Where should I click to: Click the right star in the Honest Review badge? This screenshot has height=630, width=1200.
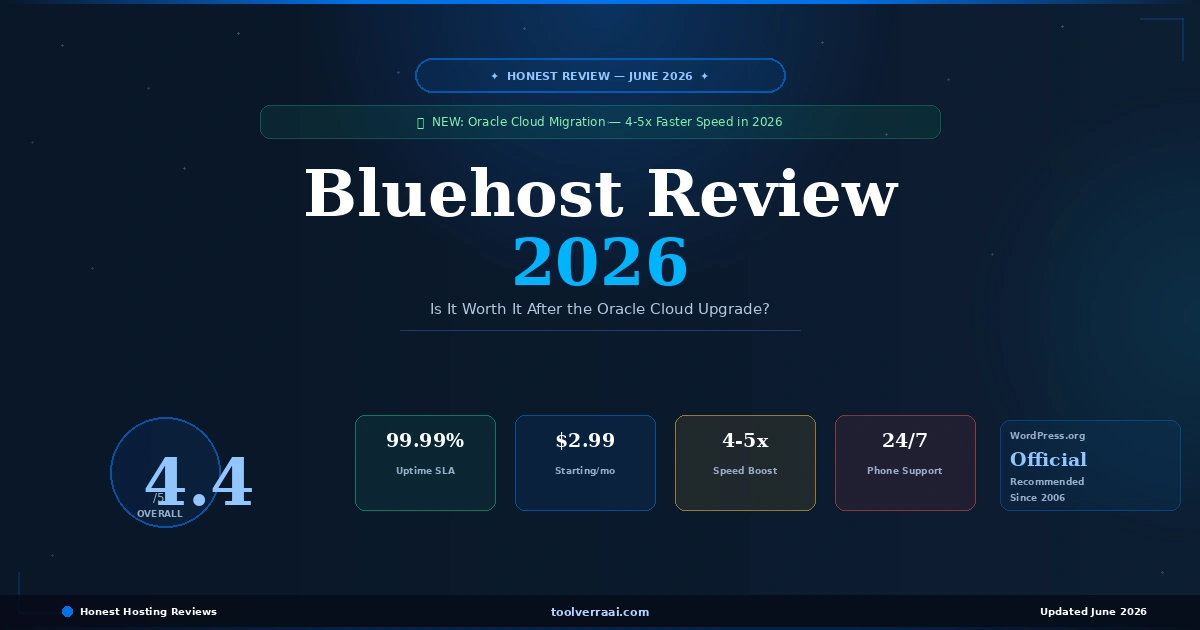coord(704,76)
